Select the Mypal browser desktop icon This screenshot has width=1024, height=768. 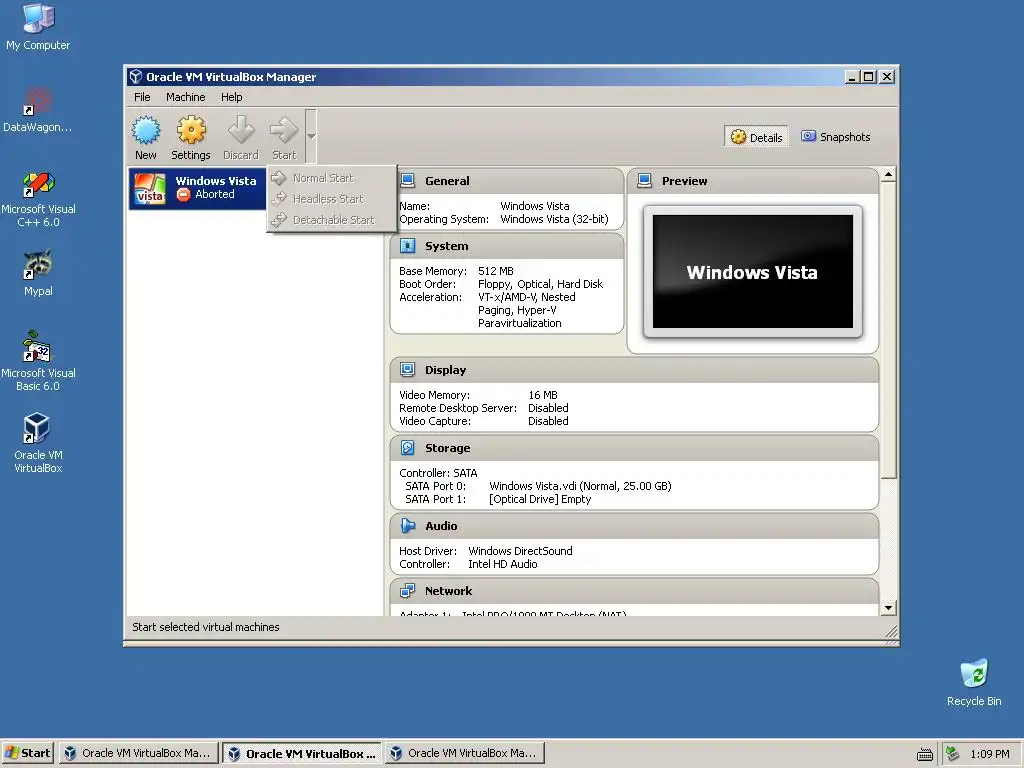coord(38,274)
